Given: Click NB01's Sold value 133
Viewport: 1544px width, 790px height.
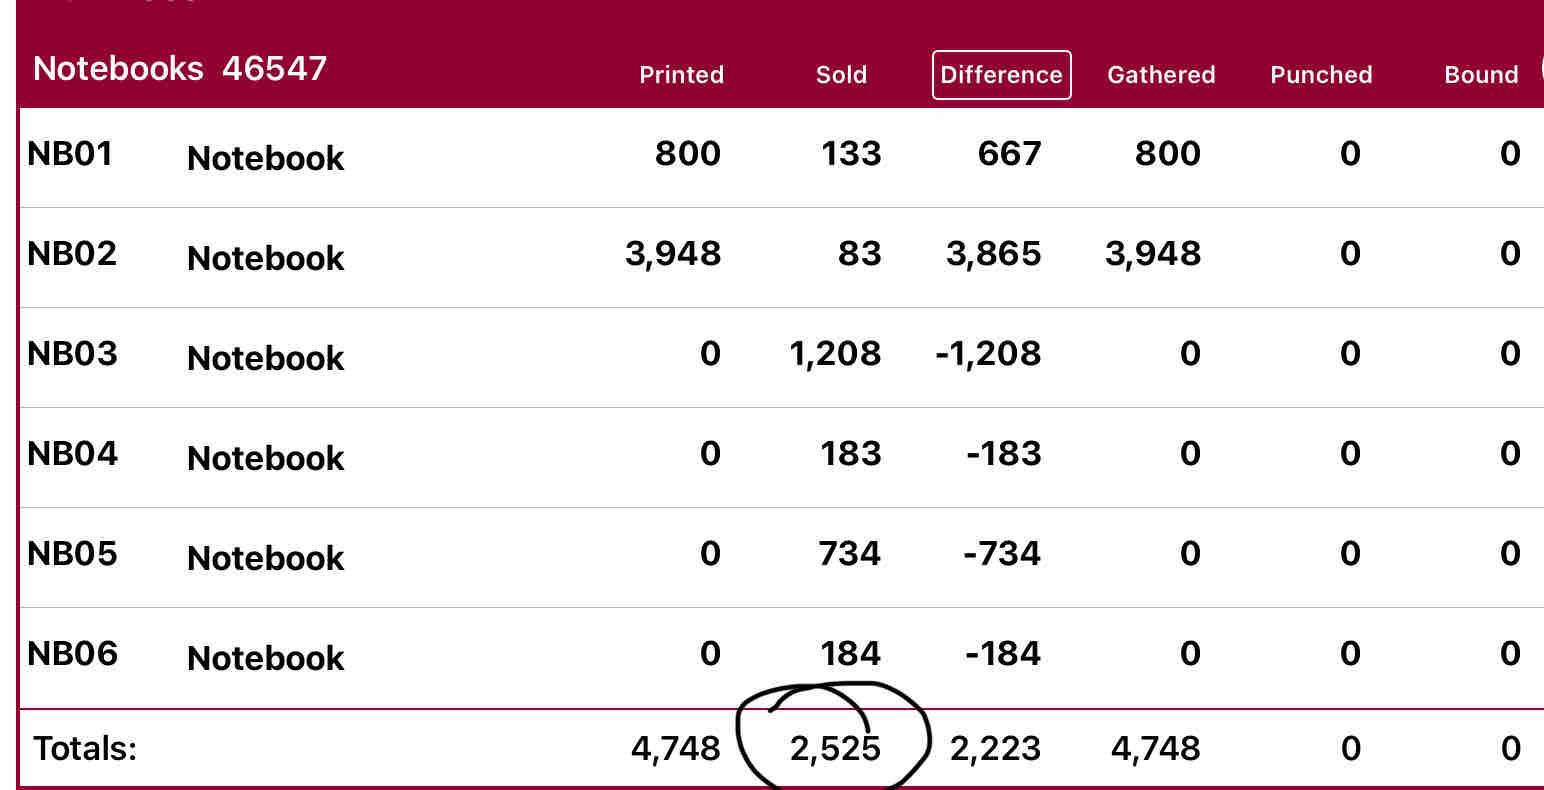Looking at the screenshot, I should tap(851, 154).
